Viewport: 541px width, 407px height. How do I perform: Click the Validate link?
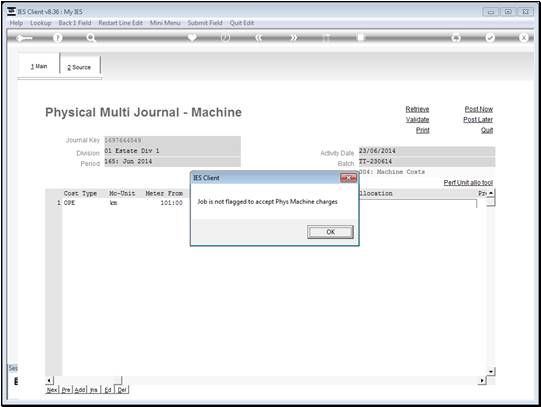(417, 120)
